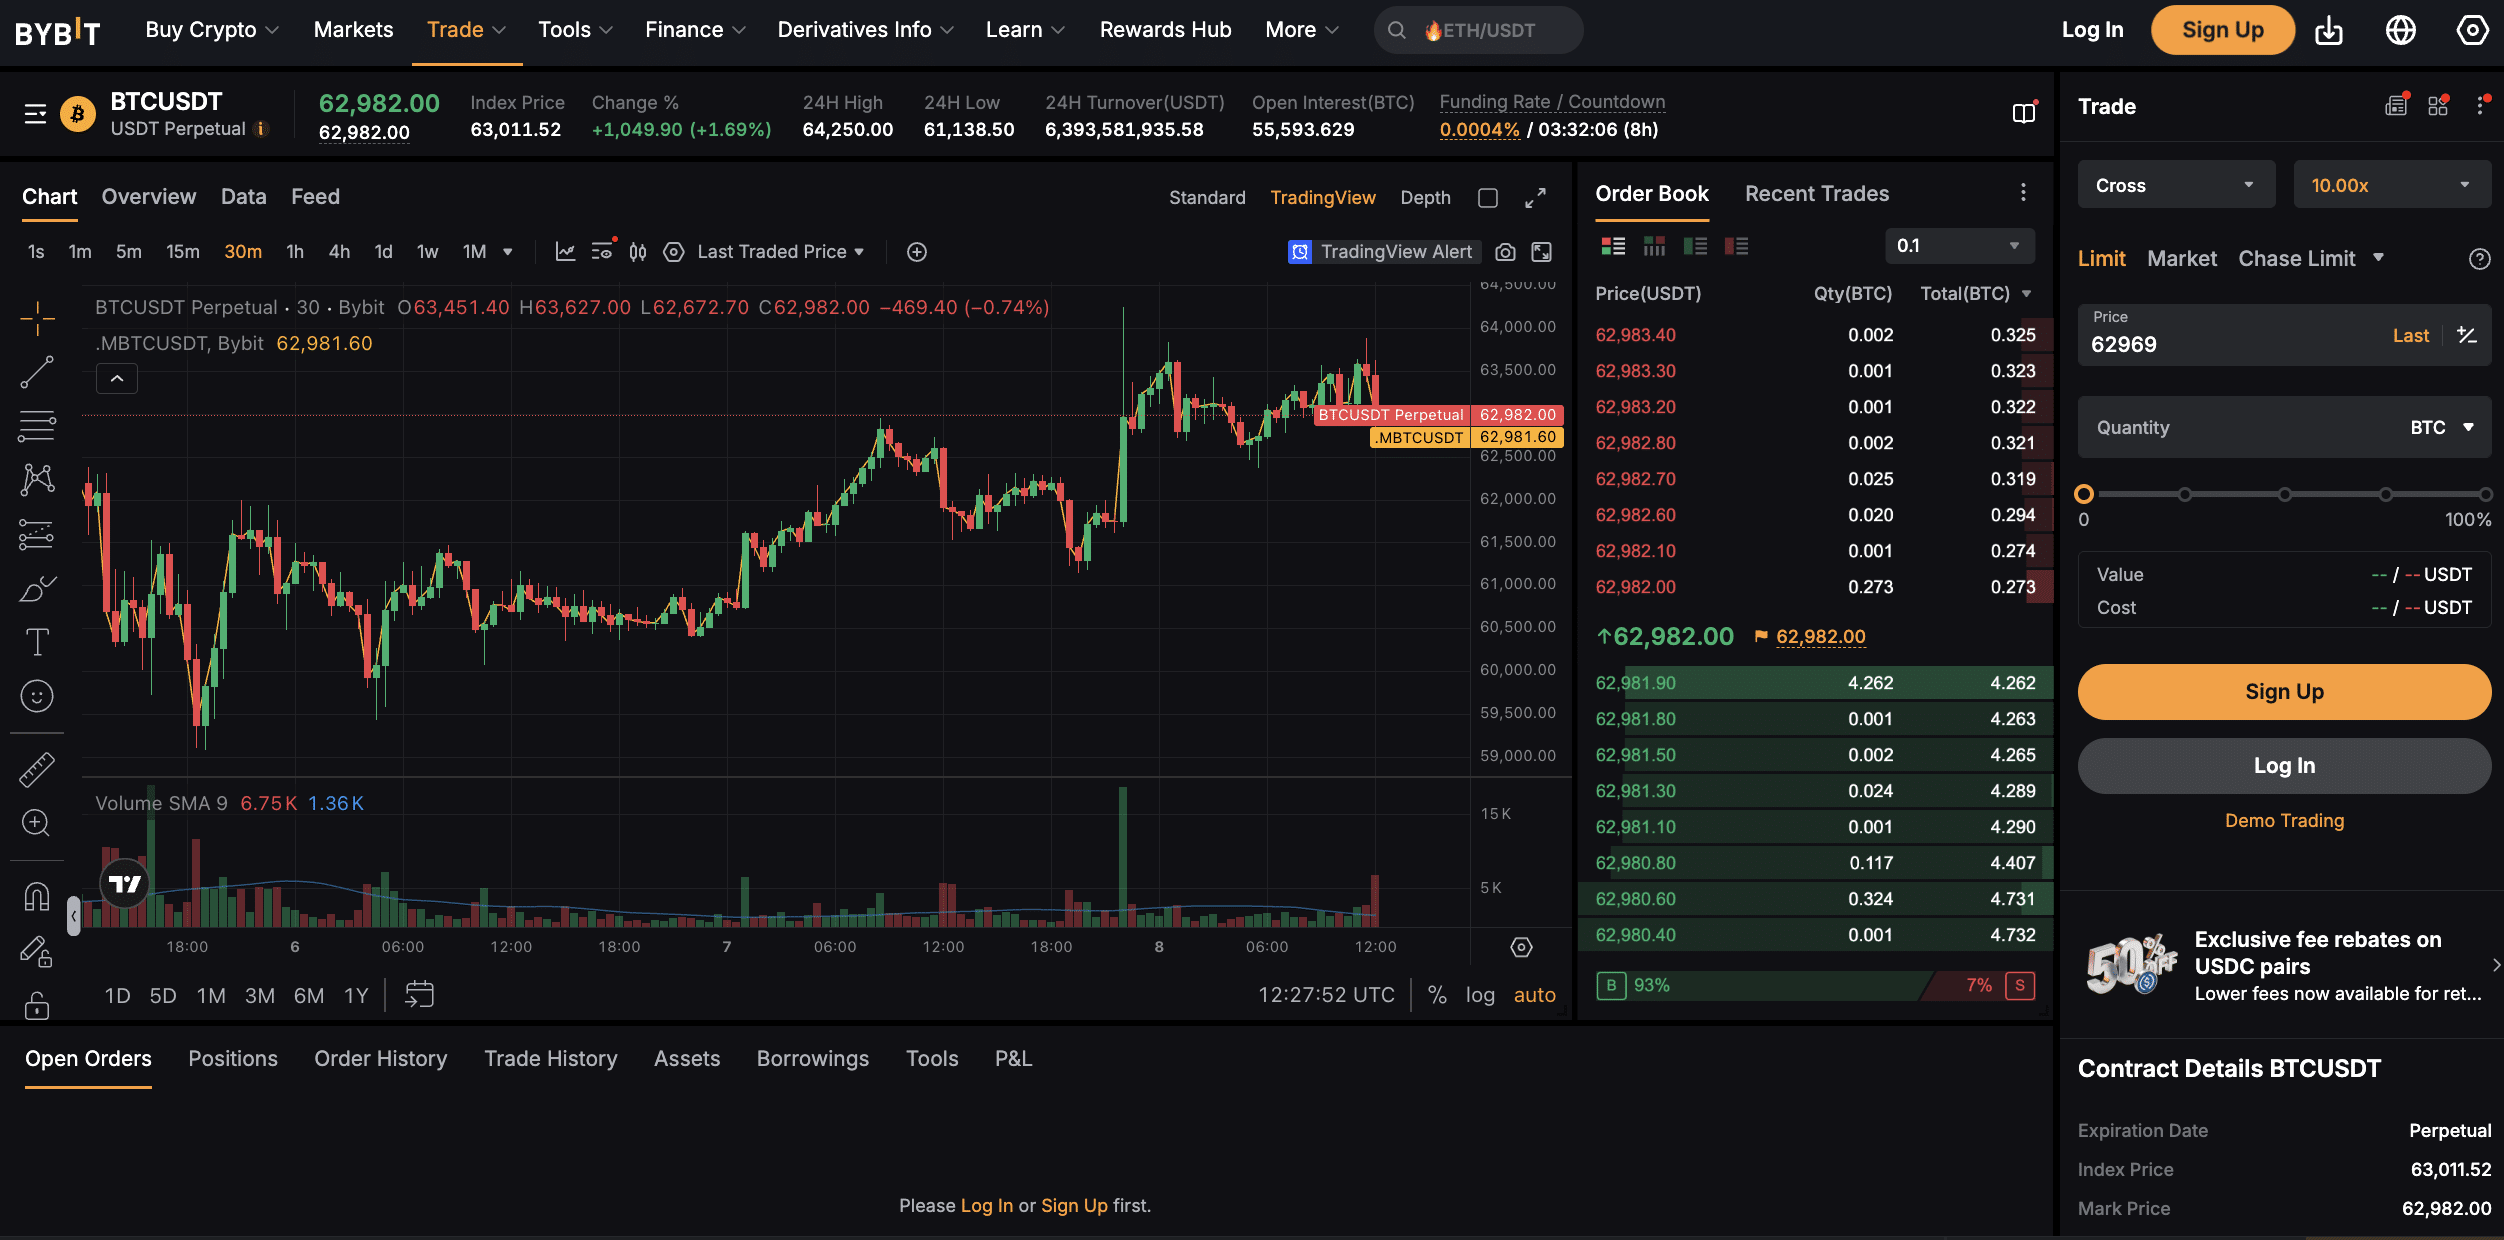2504x1240 pixels.
Task: Open the order book more options menu
Action: [2023, 192]
